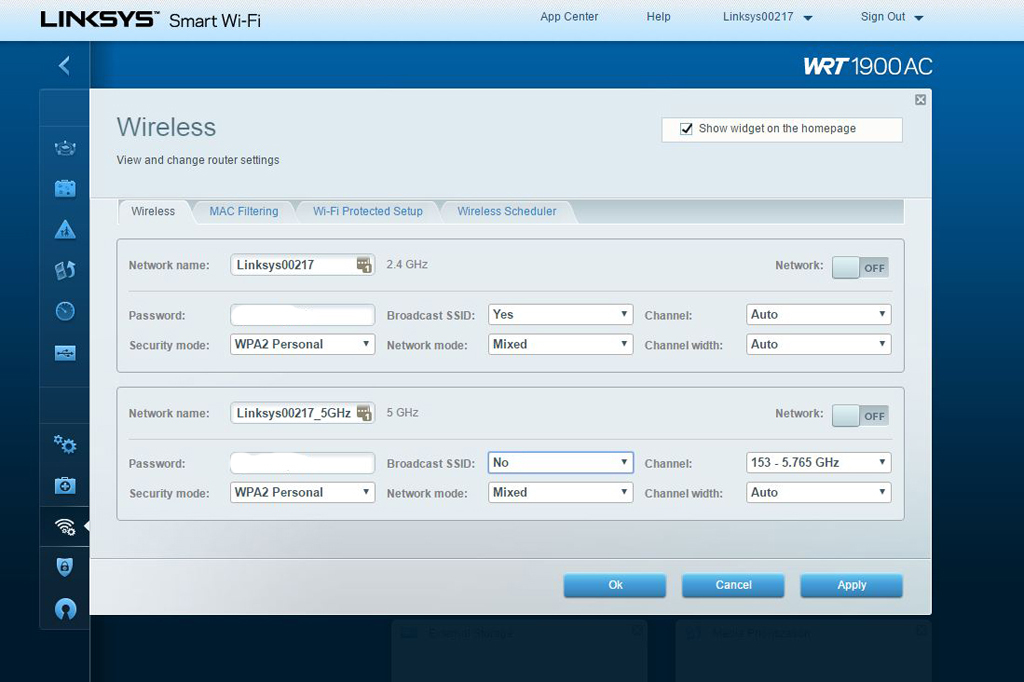
Task: Open 2.4 GHz Broadcast SSID dropdown
Action: pyautogui.click(x=560, y=314)
